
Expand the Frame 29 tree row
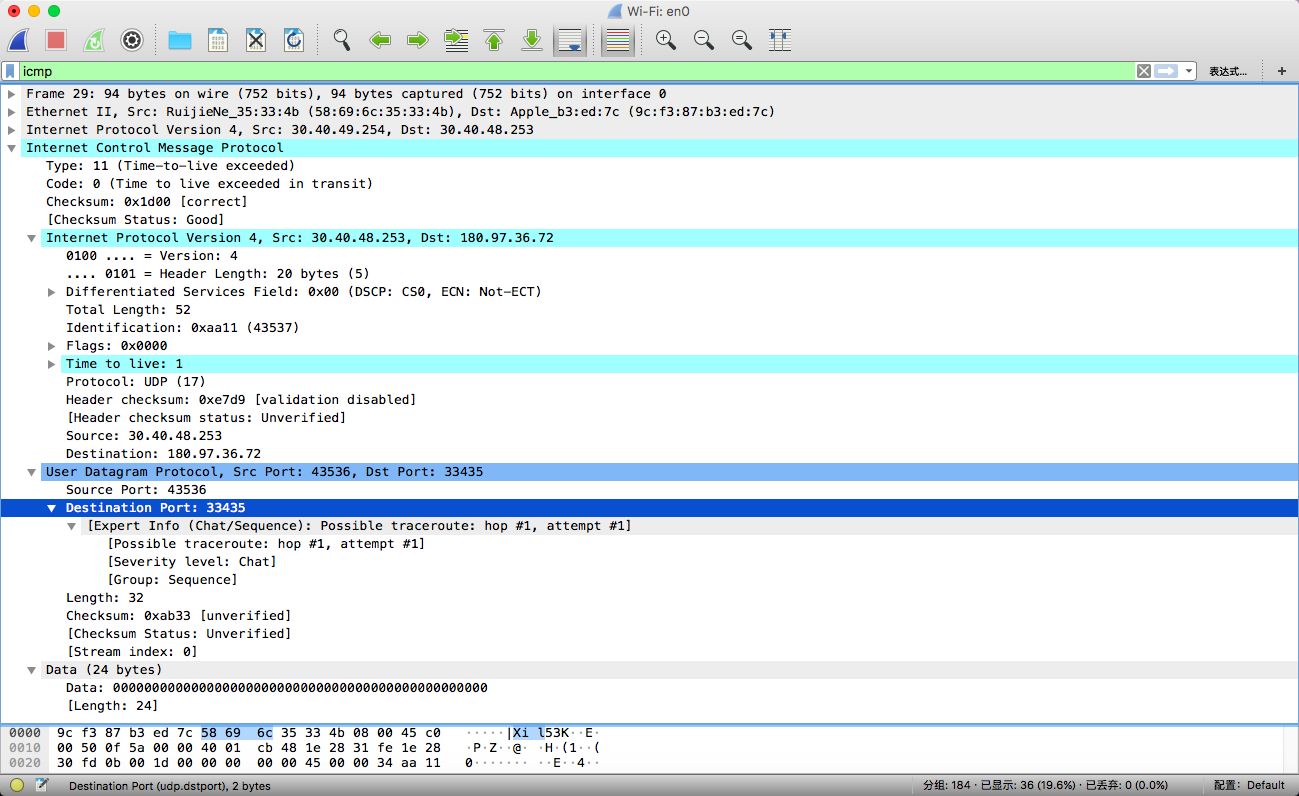pyautogui.click(x=11, y=94)
